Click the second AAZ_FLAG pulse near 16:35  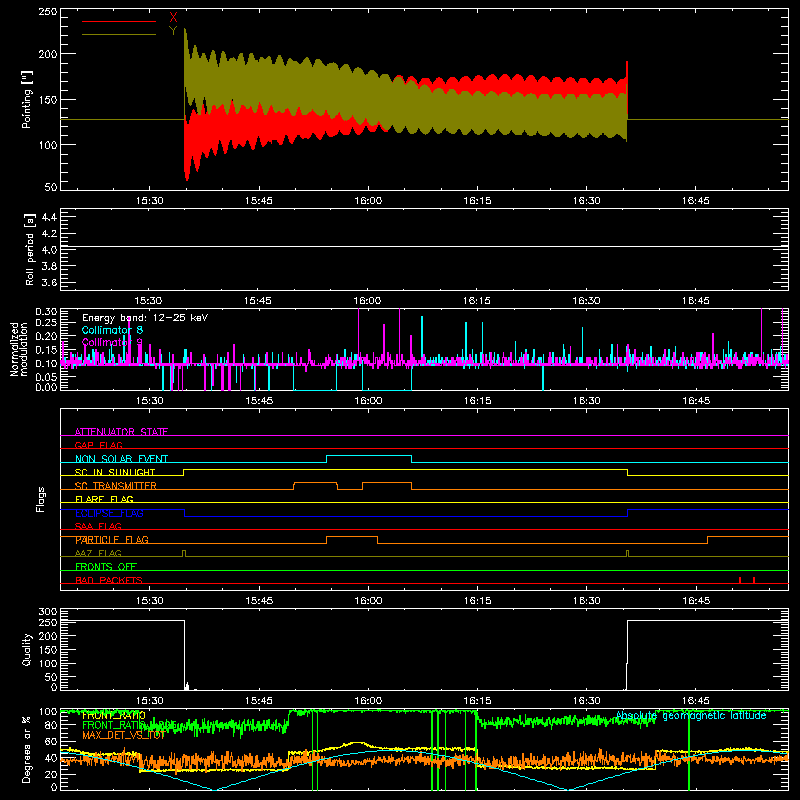(628, 553)
